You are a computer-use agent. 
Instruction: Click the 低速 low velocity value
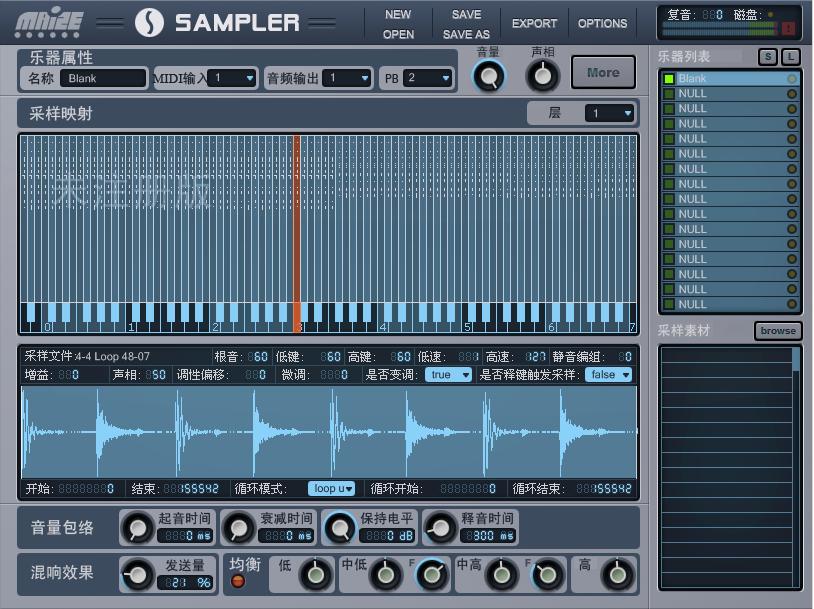(x=469, y=357)
